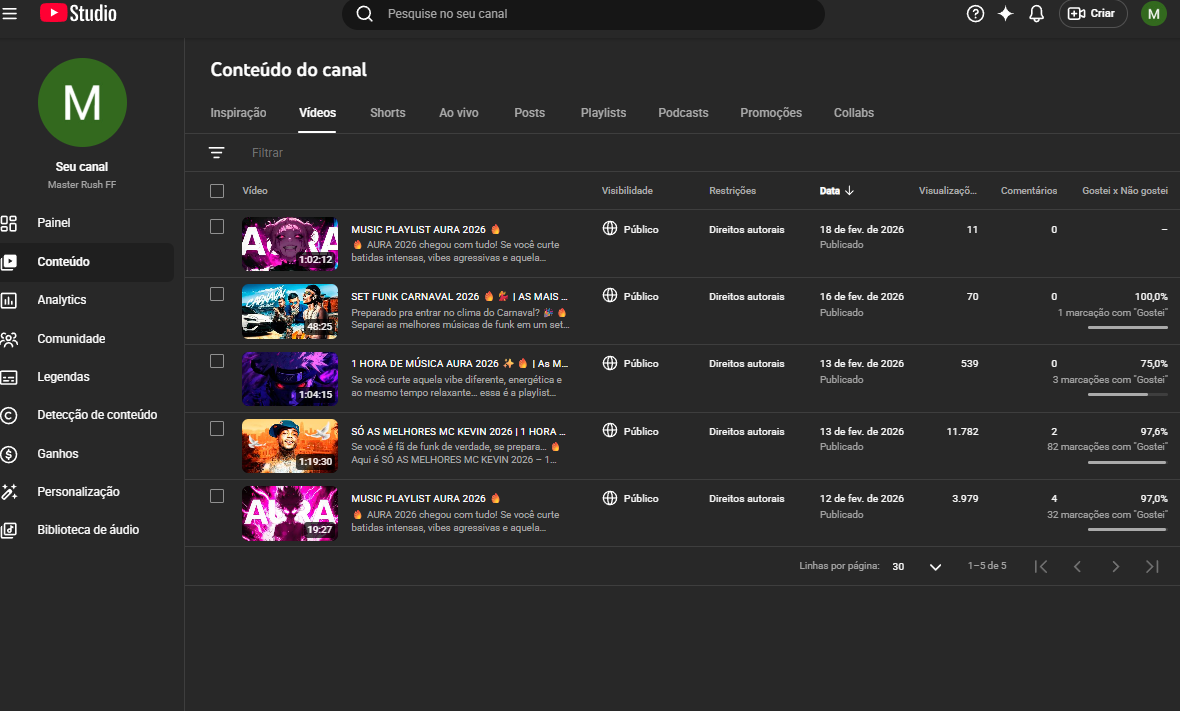Open the hamburger menu icon
This screenshot has width=1180, height=711.
coord(10,14)
